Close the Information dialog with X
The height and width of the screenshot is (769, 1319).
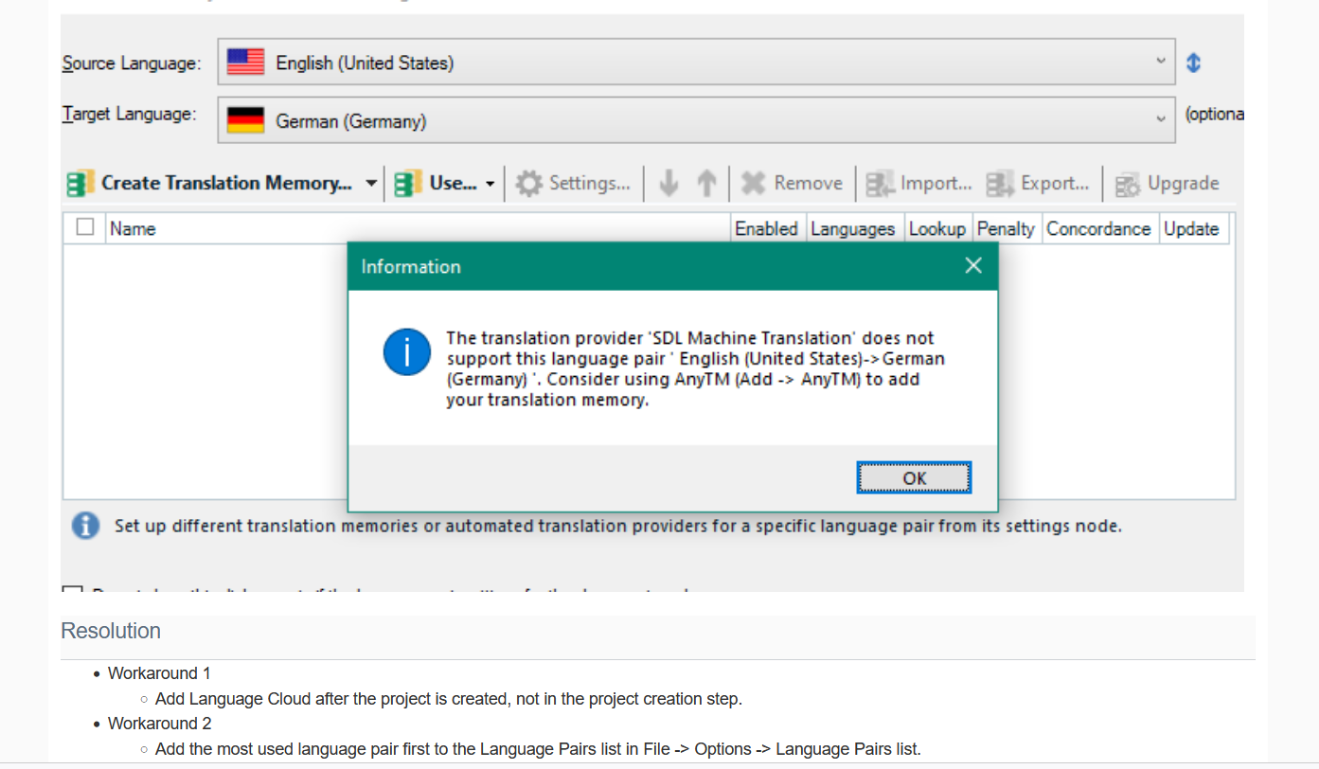coord(973,266)
